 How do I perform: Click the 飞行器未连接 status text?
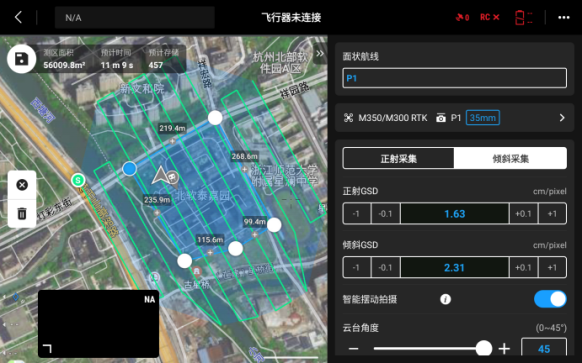click(291, 17)
